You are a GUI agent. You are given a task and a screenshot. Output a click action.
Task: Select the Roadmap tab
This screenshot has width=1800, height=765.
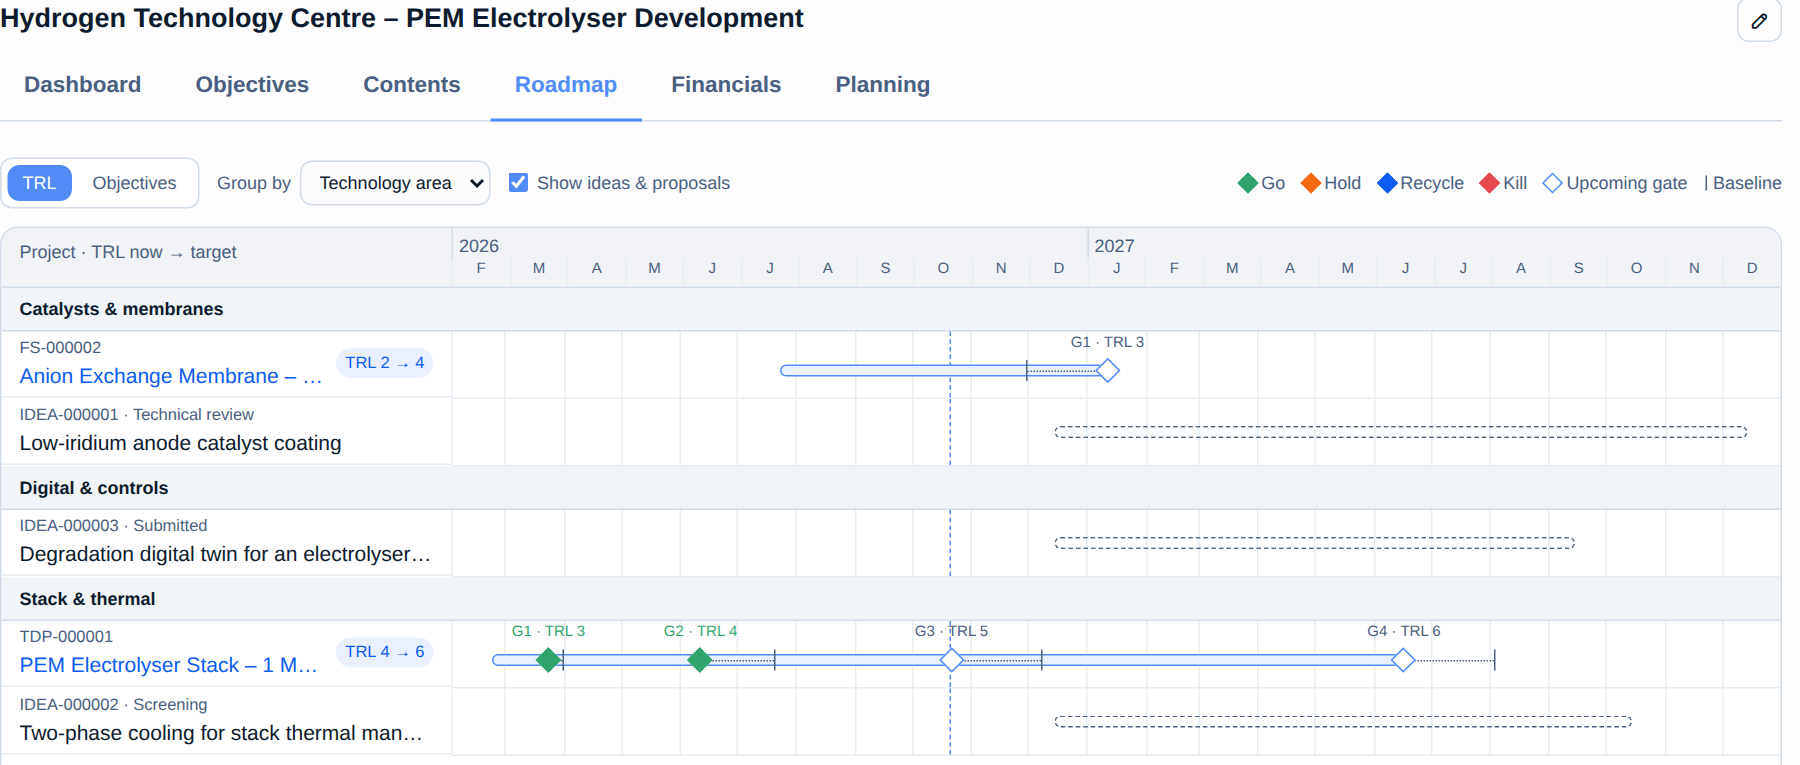(x=566, y=85)
